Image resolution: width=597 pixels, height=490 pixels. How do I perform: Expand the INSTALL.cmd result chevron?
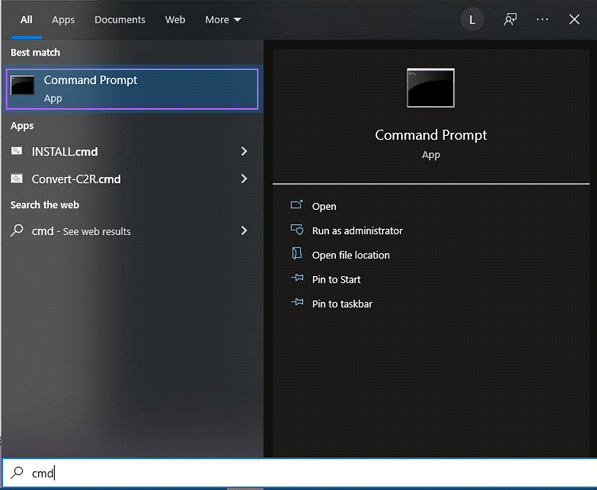coord(244,152)
